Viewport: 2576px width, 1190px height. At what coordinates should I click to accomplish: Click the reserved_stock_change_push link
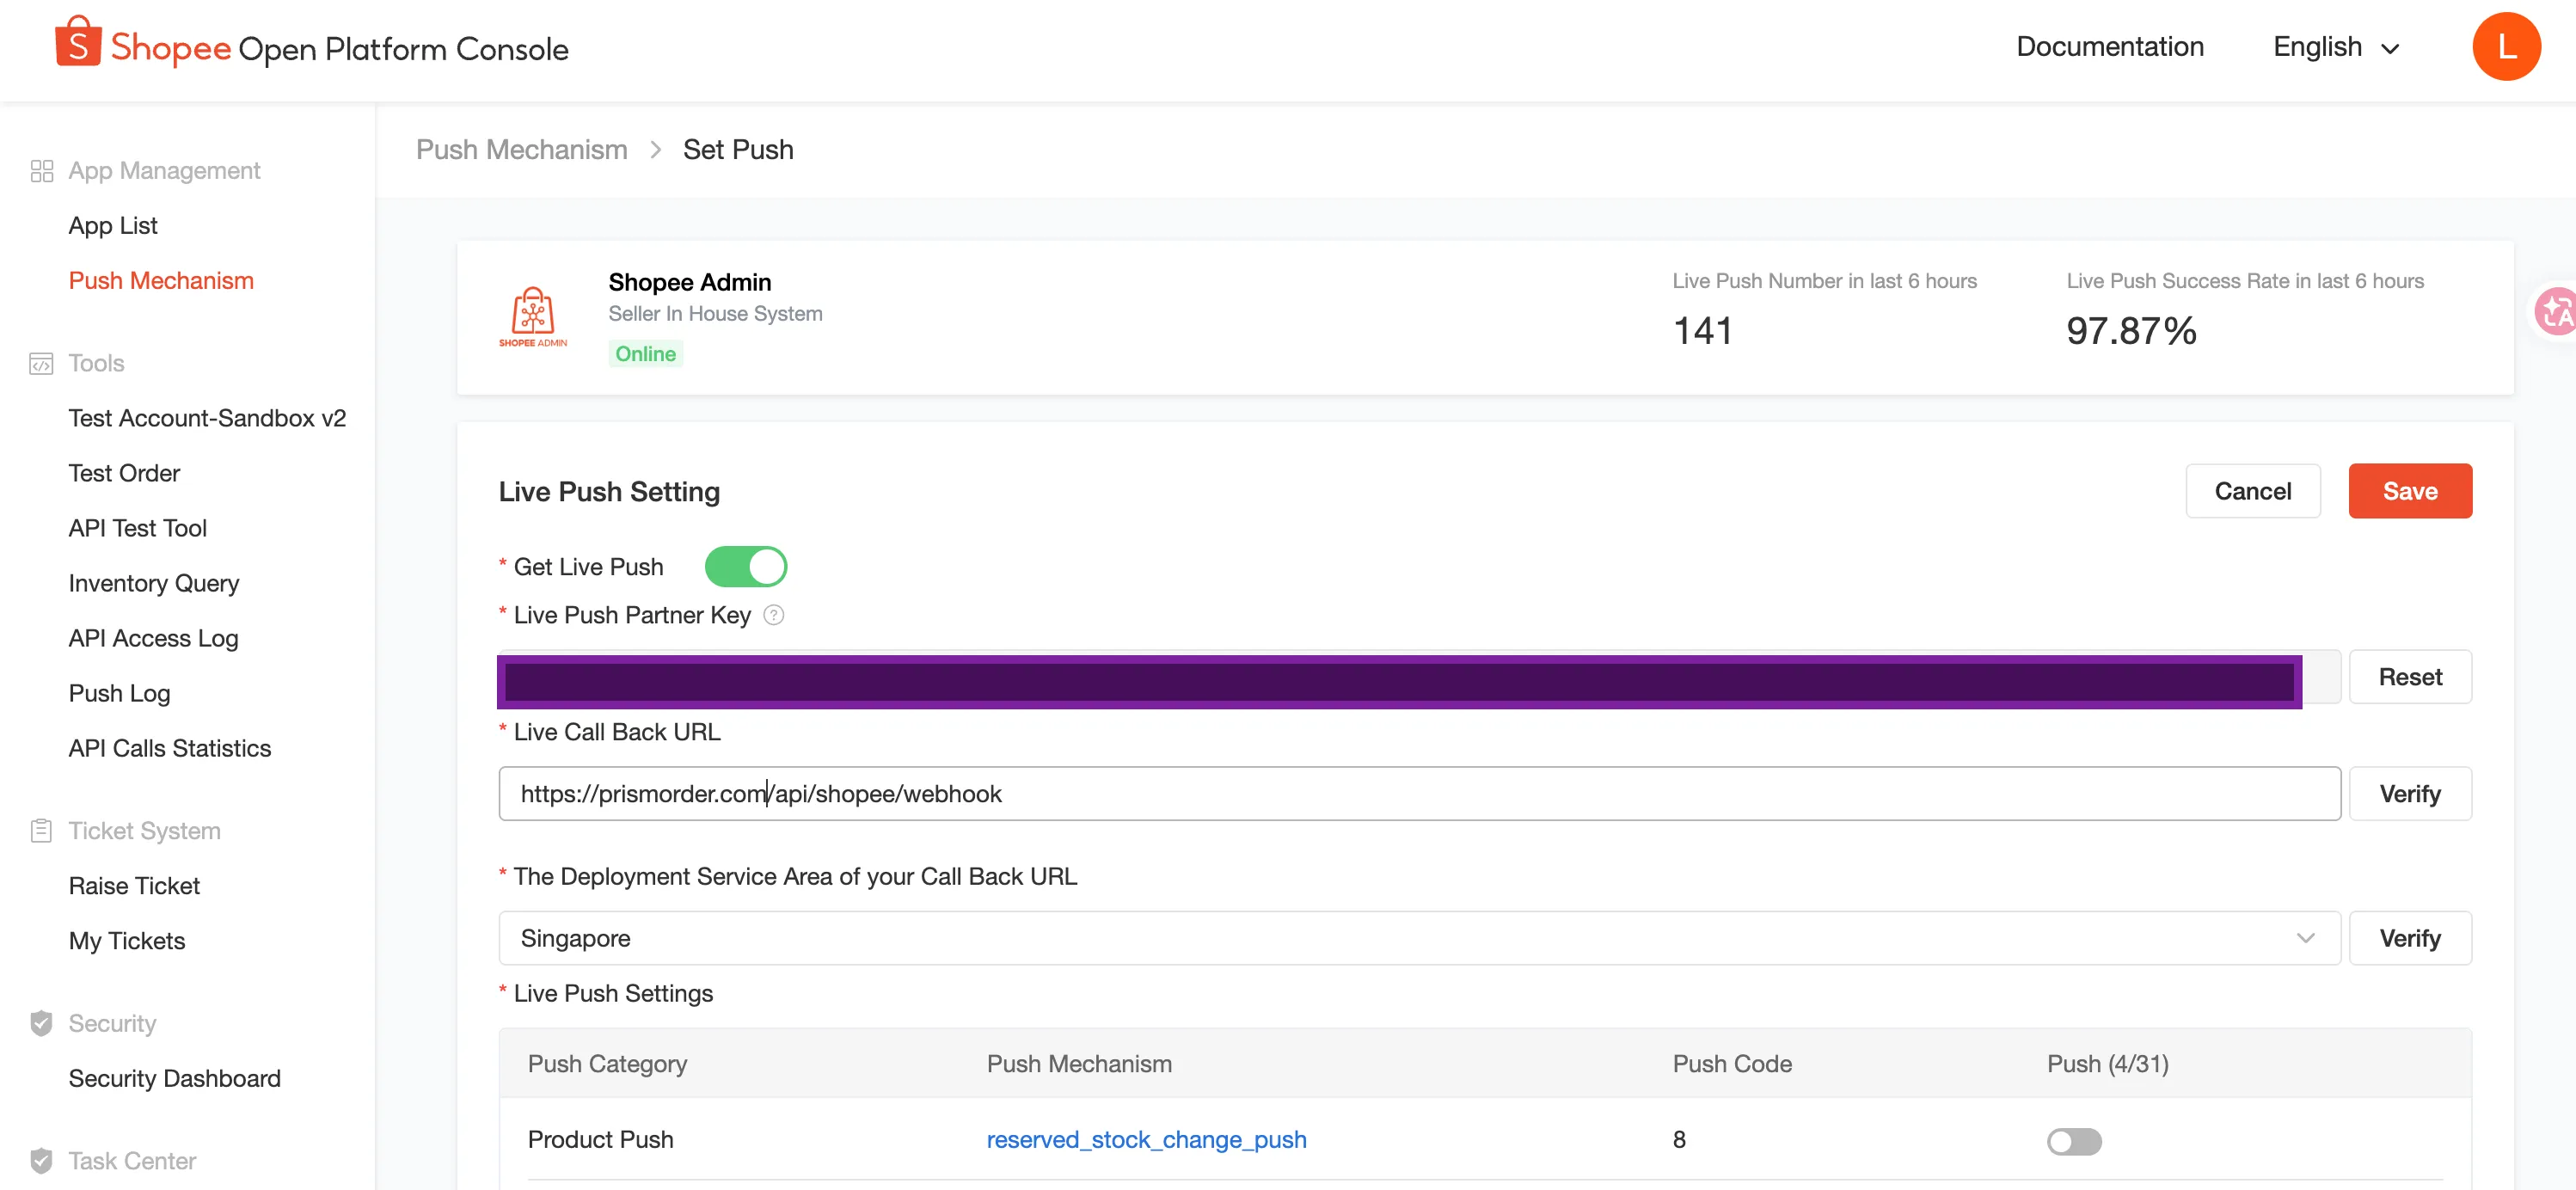point(1146,1140)
